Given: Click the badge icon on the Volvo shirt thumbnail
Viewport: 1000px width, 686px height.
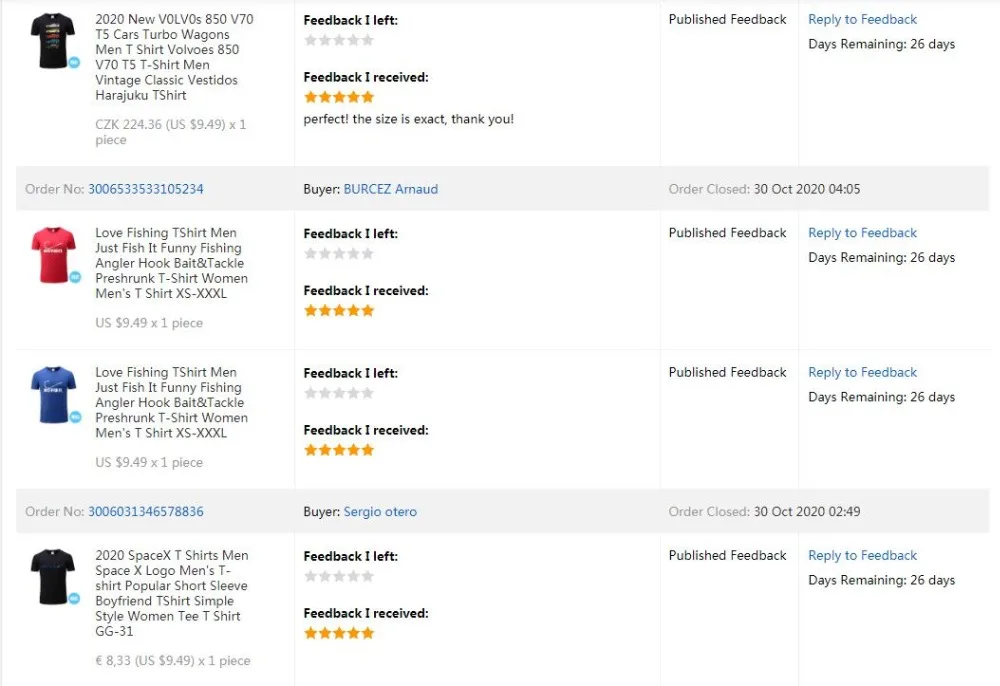Looking at the screenshot, I should point(74,62).
